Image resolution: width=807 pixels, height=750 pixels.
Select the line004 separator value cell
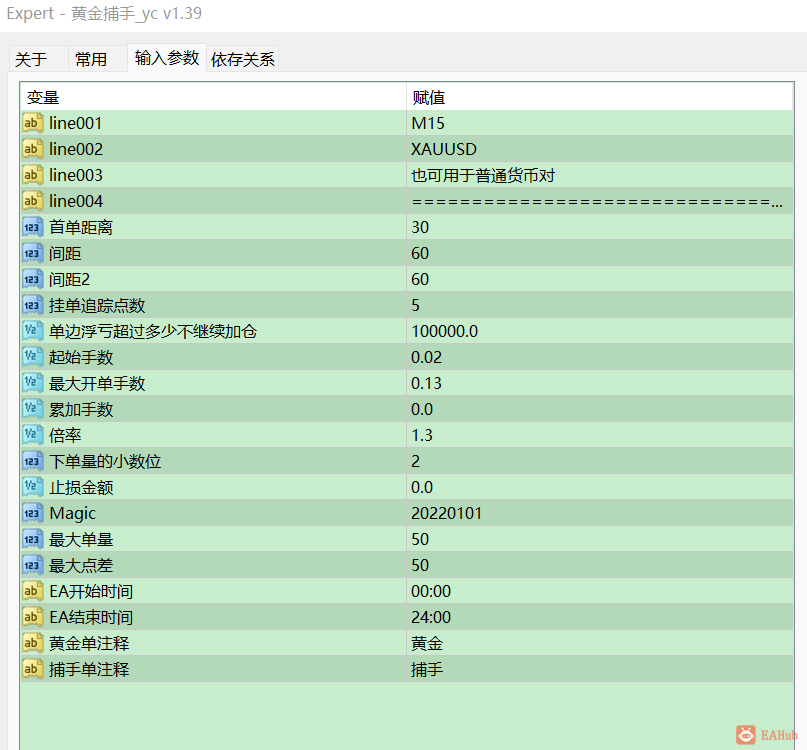pyautogui.click(x=600, y=201)
